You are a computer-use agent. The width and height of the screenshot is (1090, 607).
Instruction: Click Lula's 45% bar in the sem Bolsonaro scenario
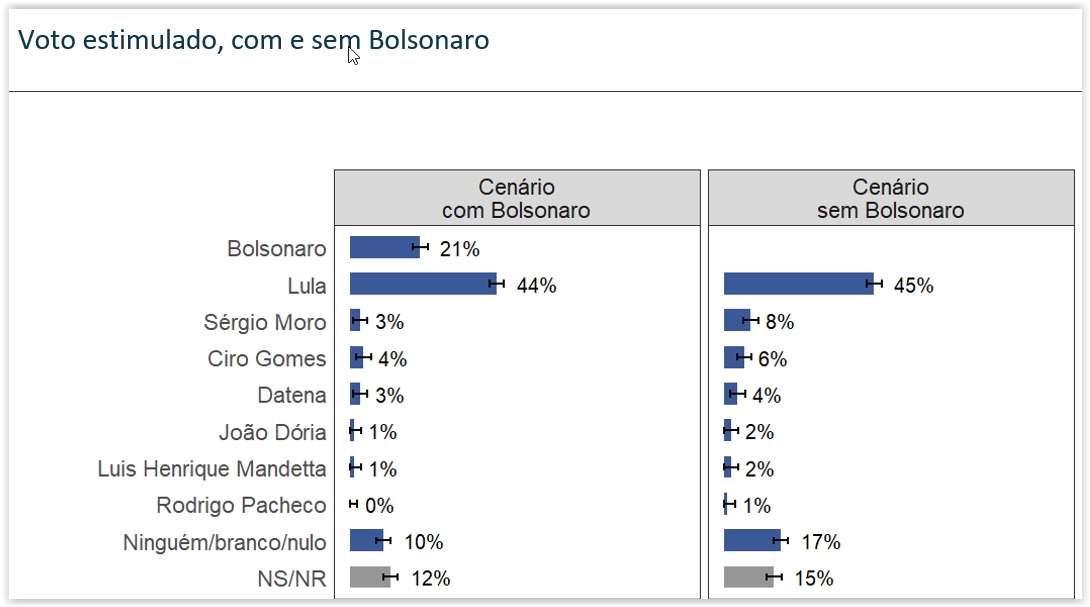coord(797,284)
